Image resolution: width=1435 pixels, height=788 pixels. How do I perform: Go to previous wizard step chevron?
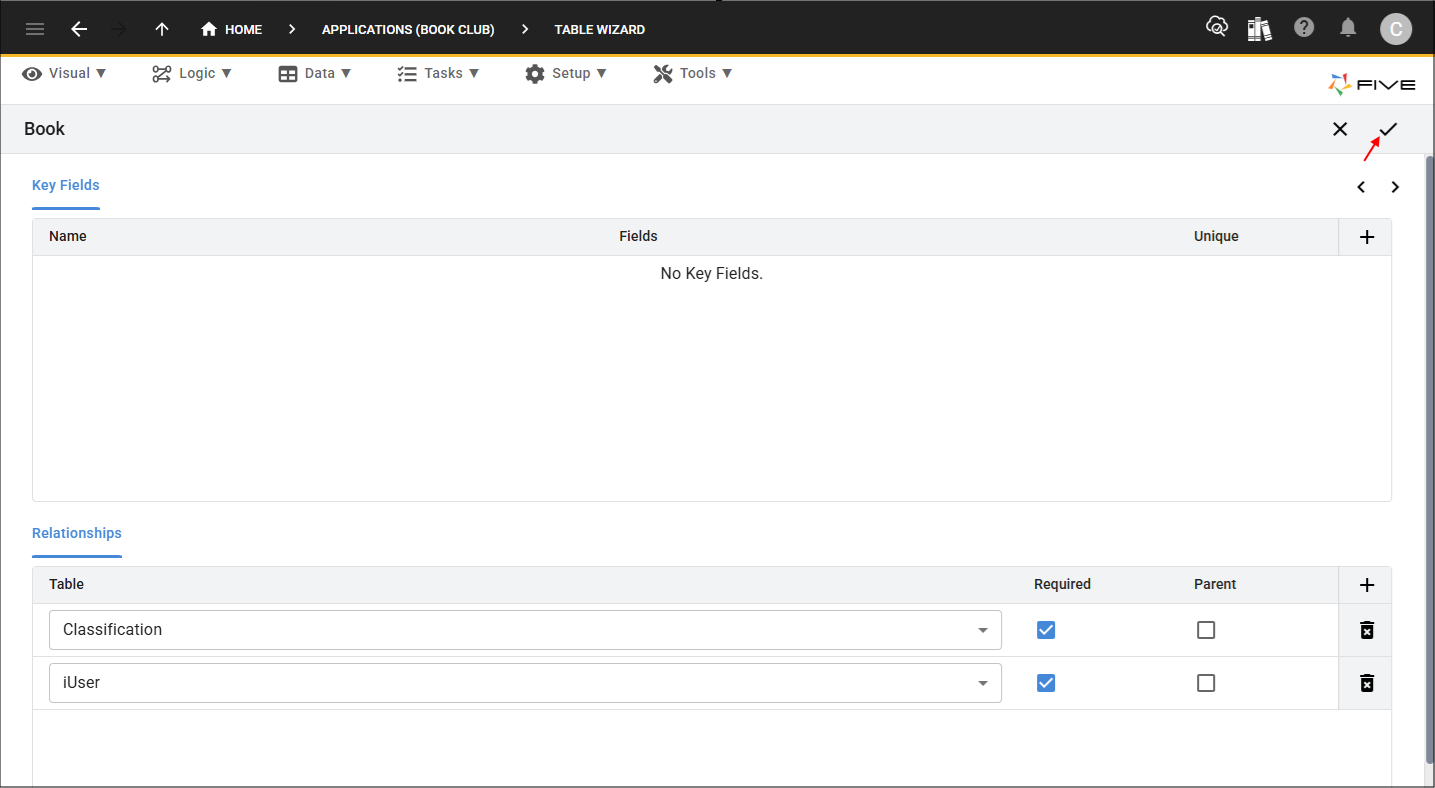[1361, 187]
